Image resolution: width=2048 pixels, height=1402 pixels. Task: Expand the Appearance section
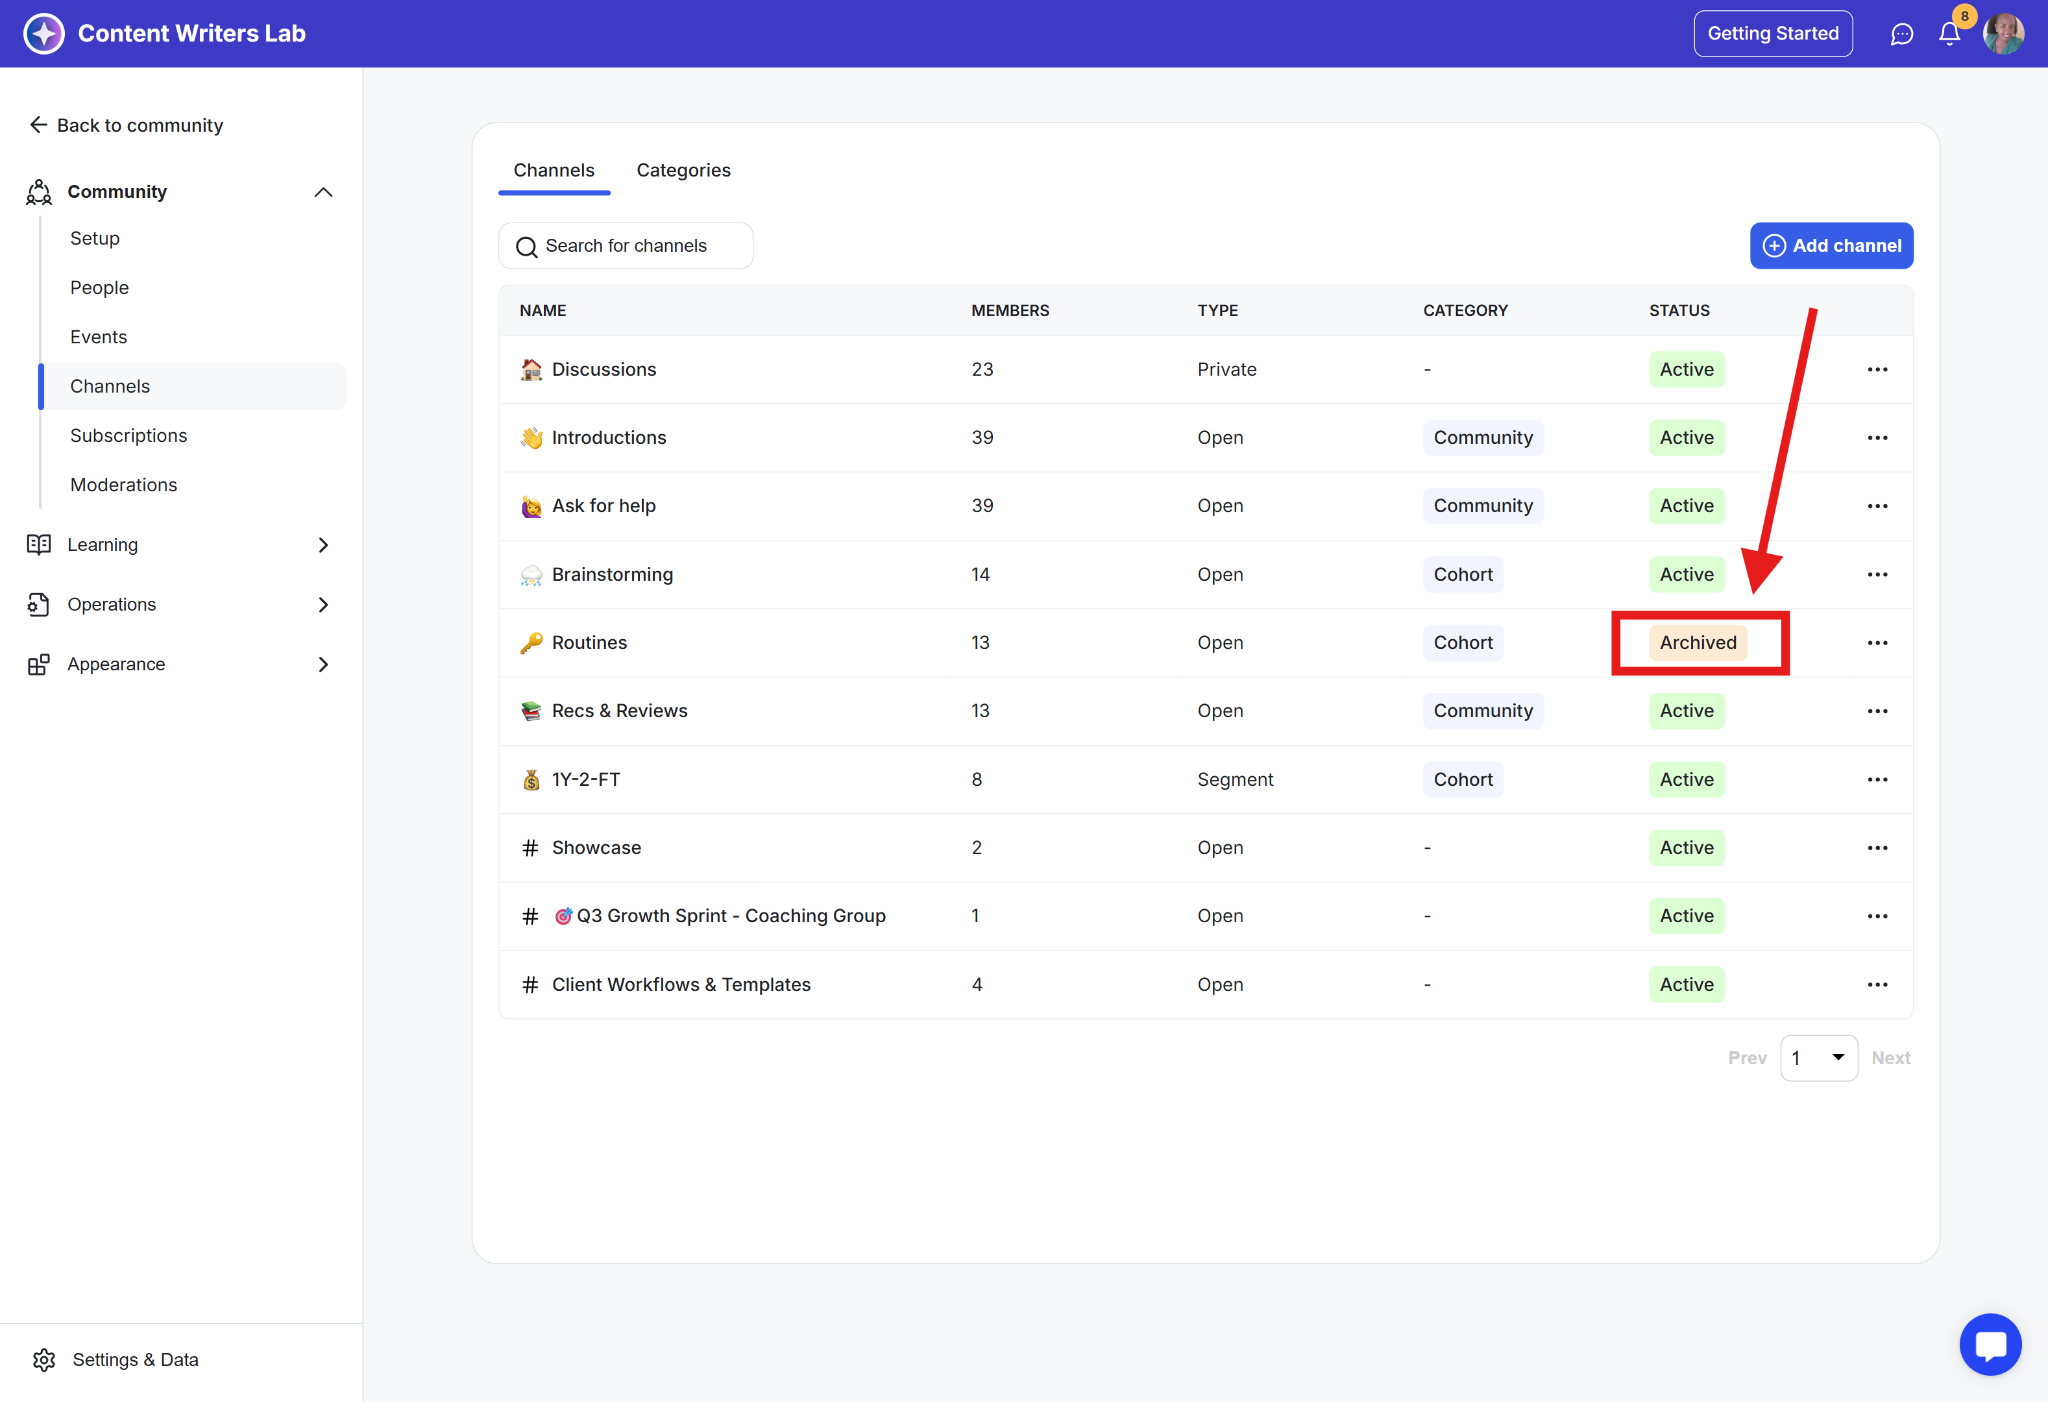tap(323, 665)
